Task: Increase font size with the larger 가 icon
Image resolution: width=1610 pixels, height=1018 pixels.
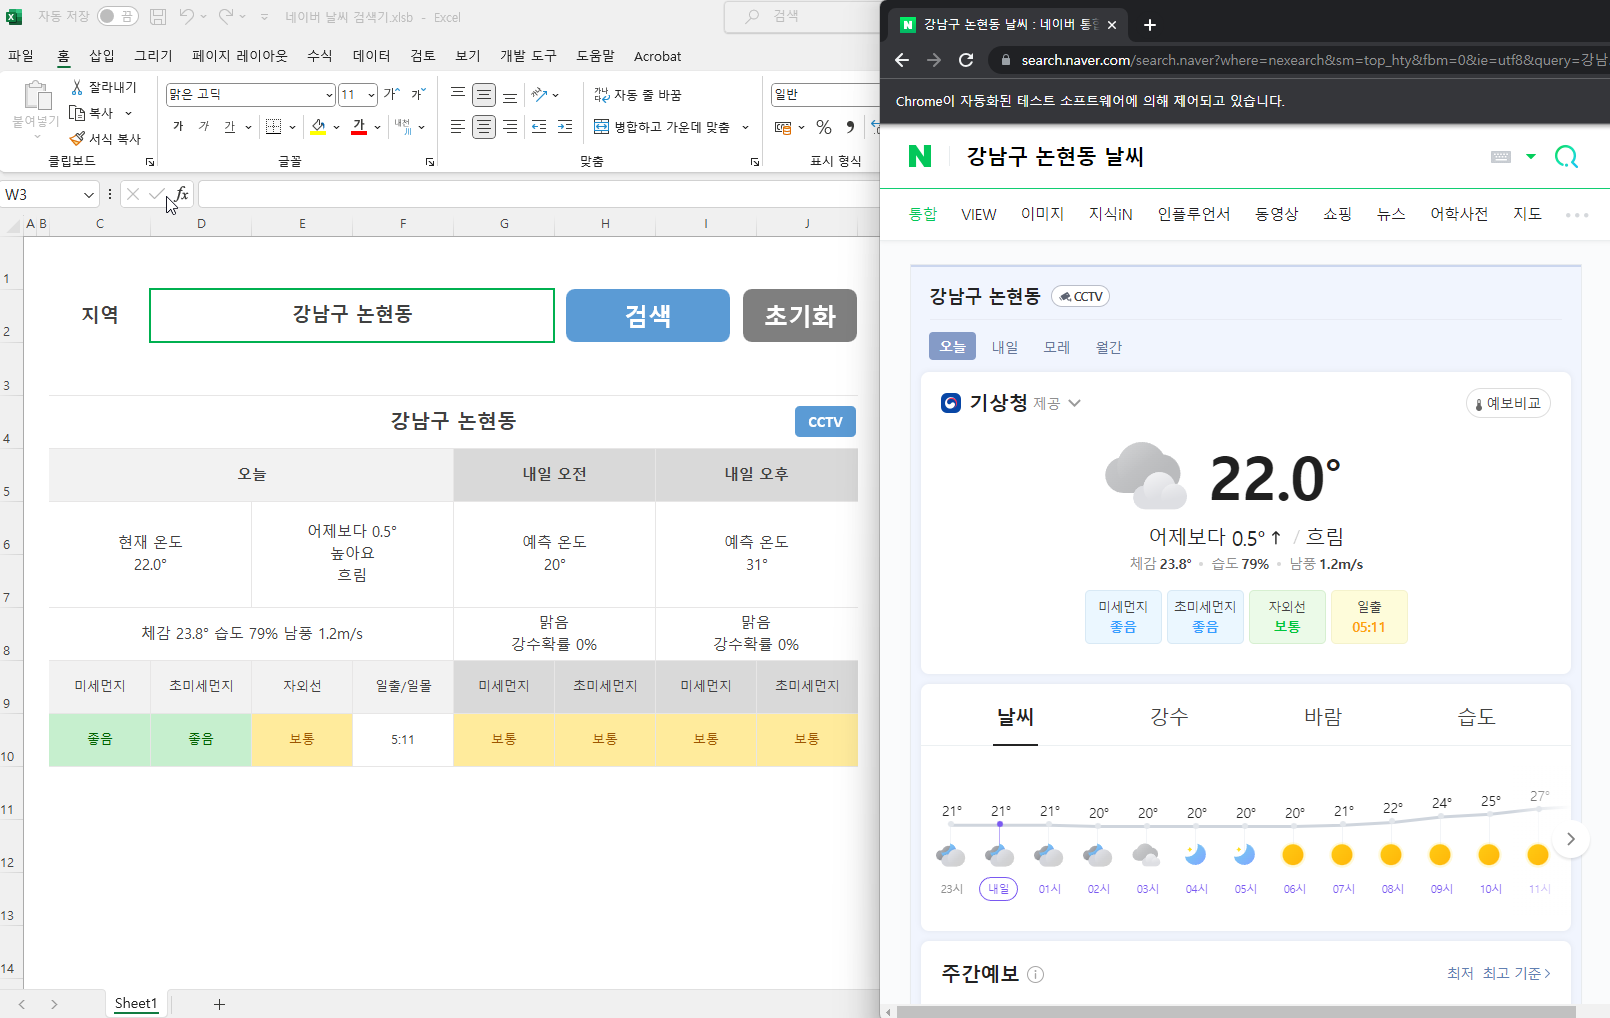Action: tap(392, 94)
